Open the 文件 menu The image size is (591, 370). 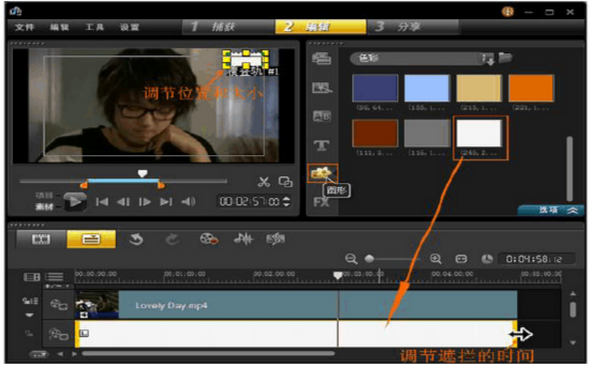[x=24, y=27]
